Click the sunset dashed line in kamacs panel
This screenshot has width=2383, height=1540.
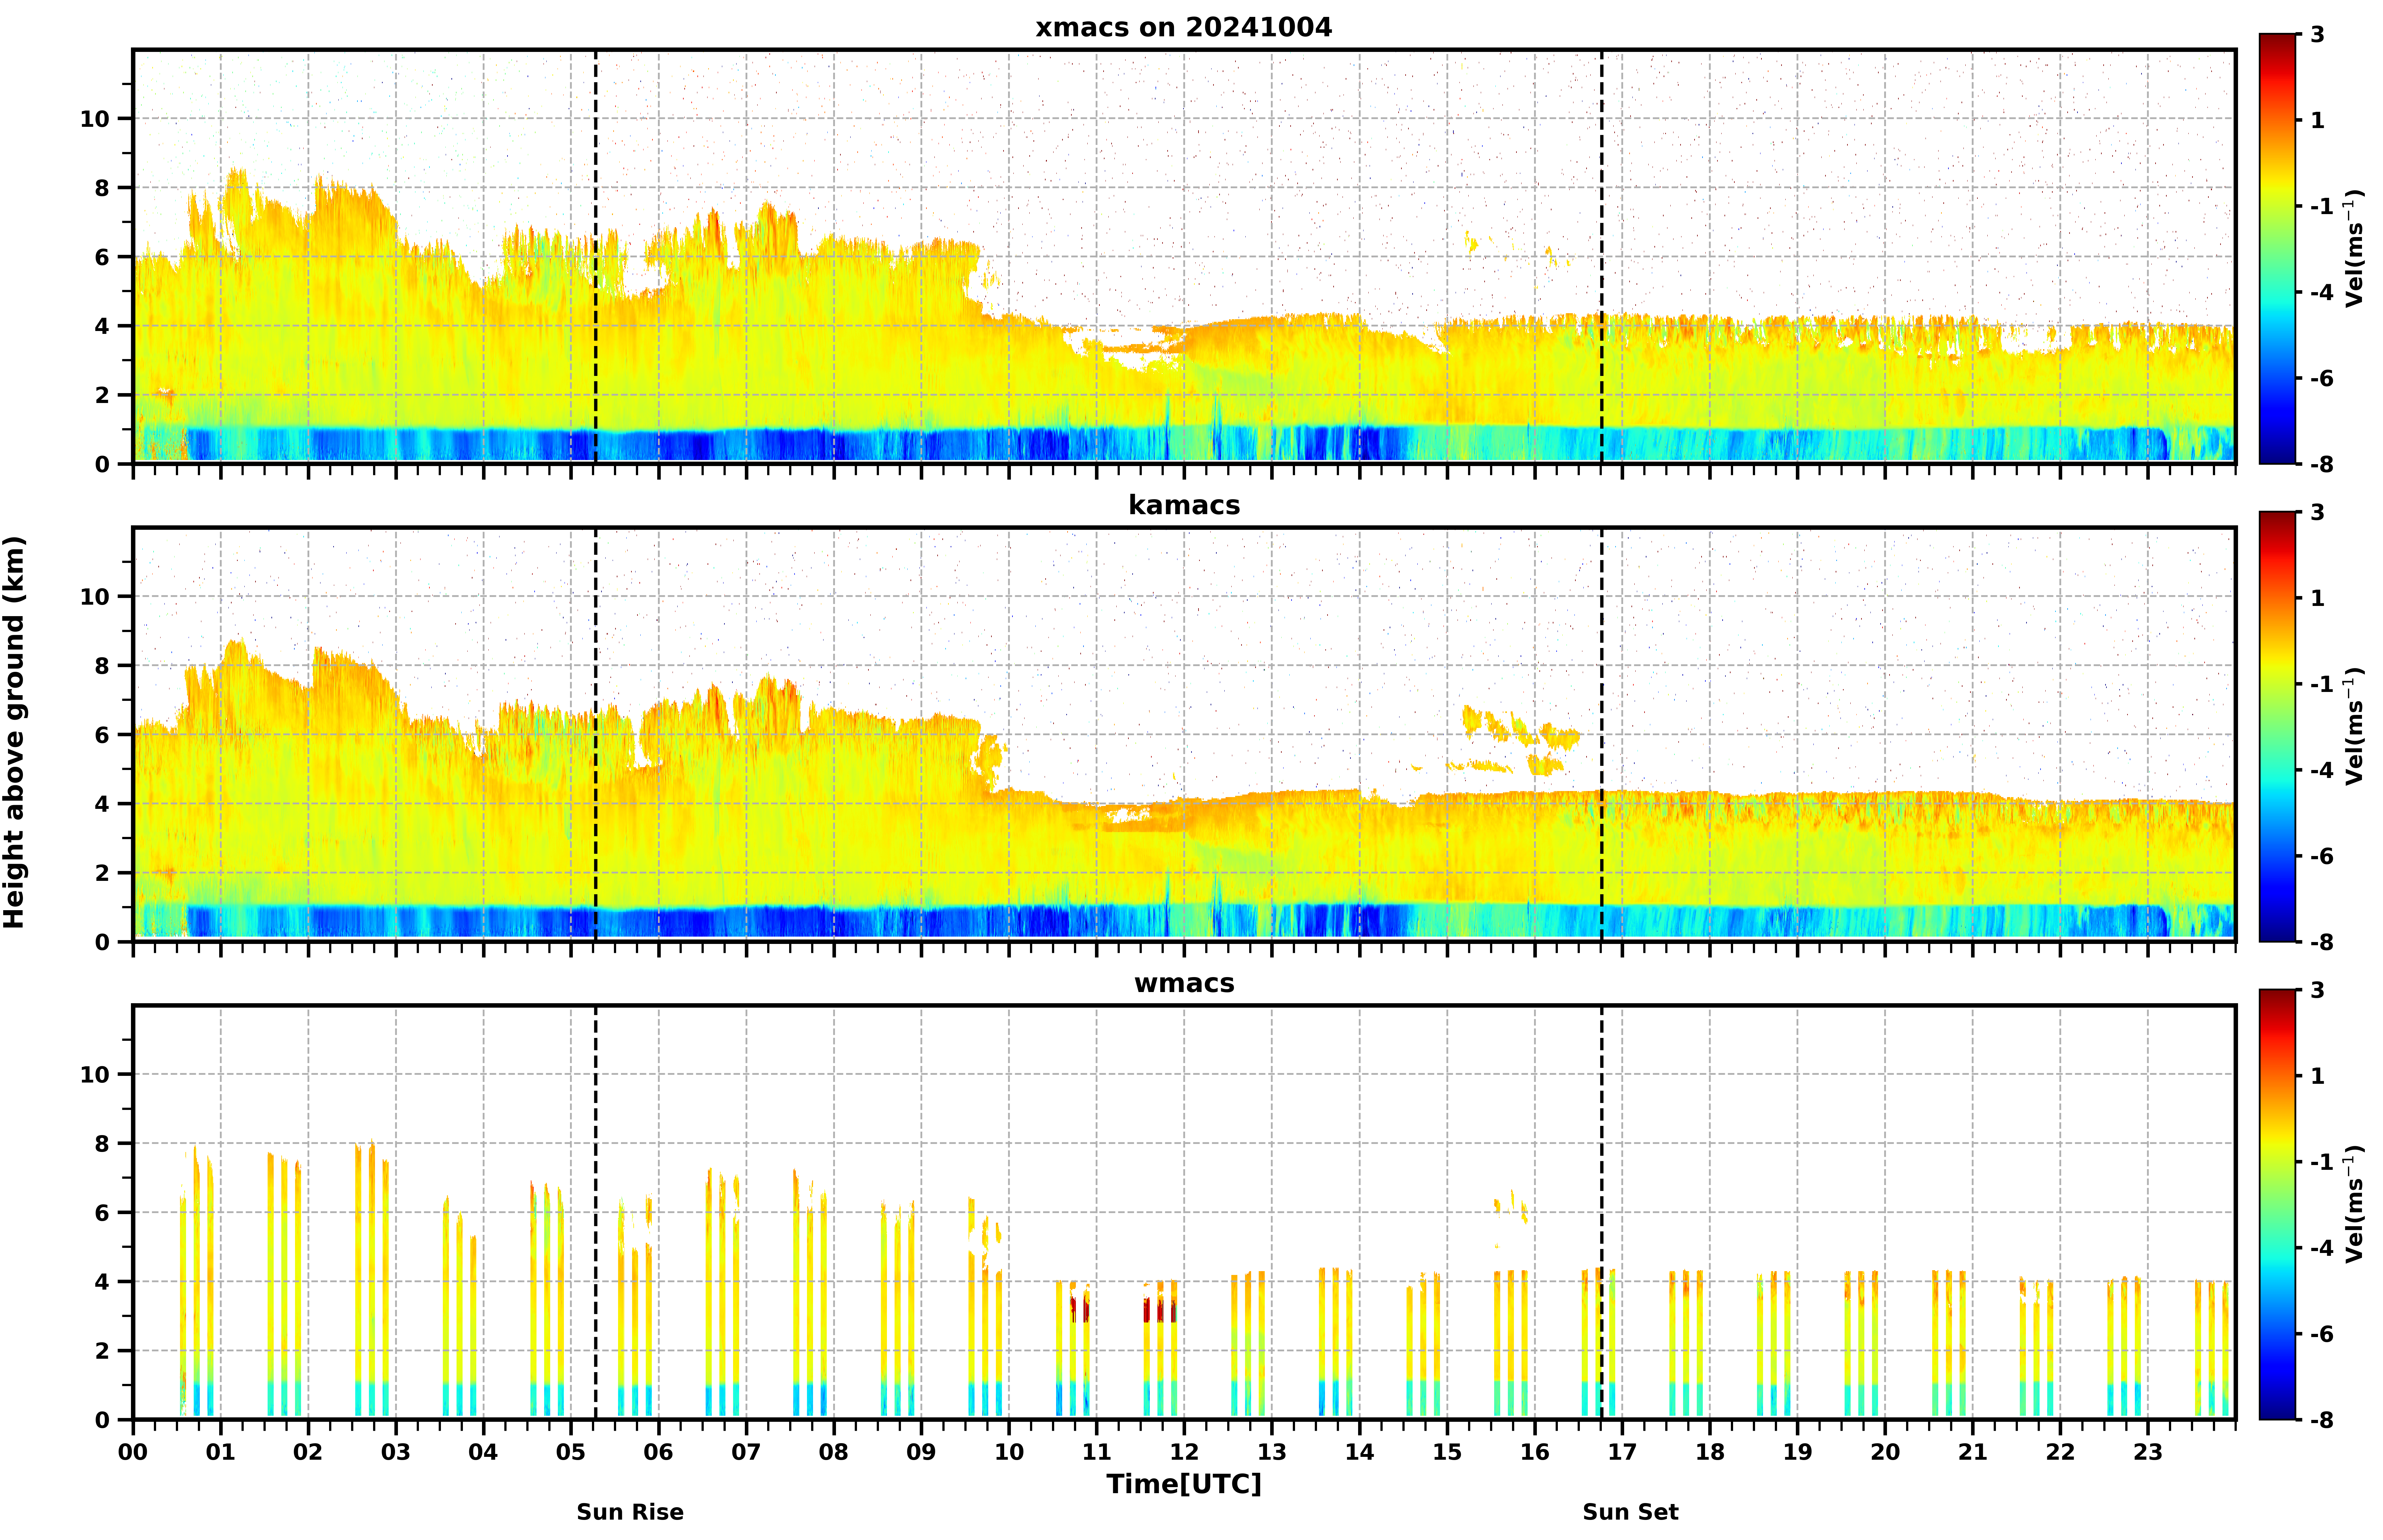1602,735
